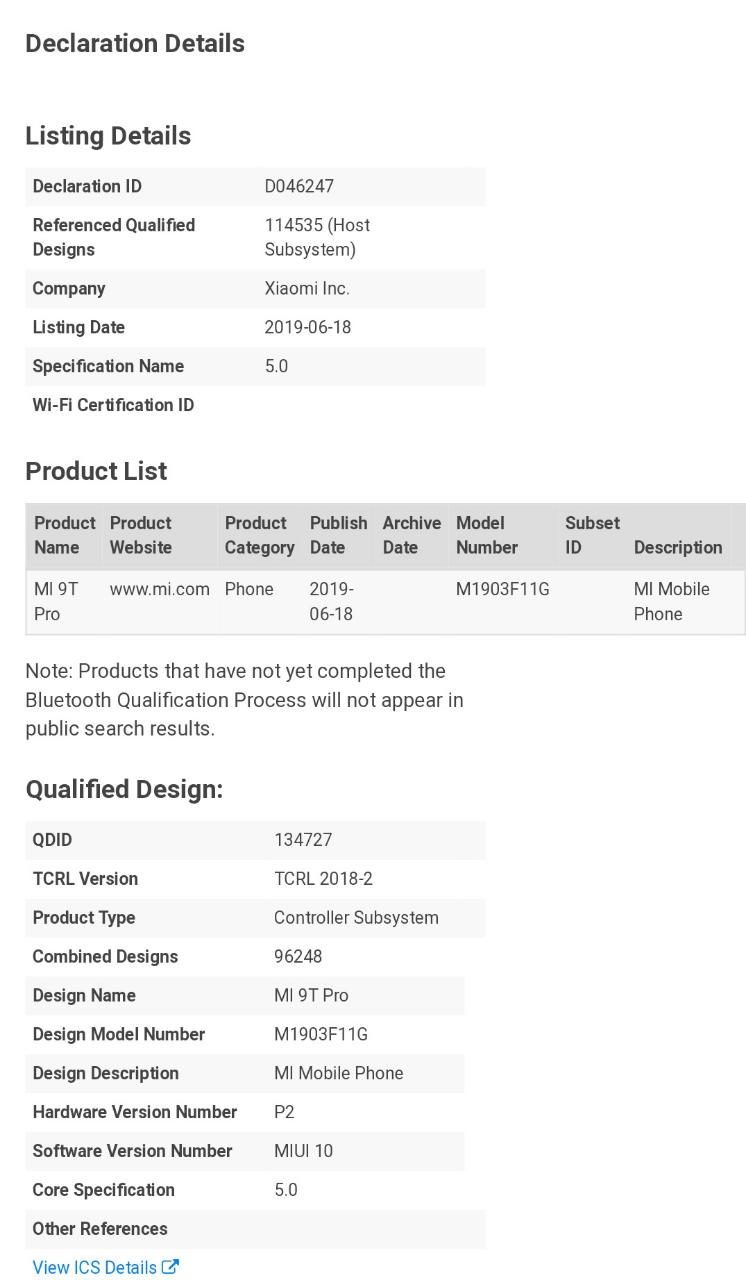
Task: Click the Product Name column header
Action: [64, 535]
